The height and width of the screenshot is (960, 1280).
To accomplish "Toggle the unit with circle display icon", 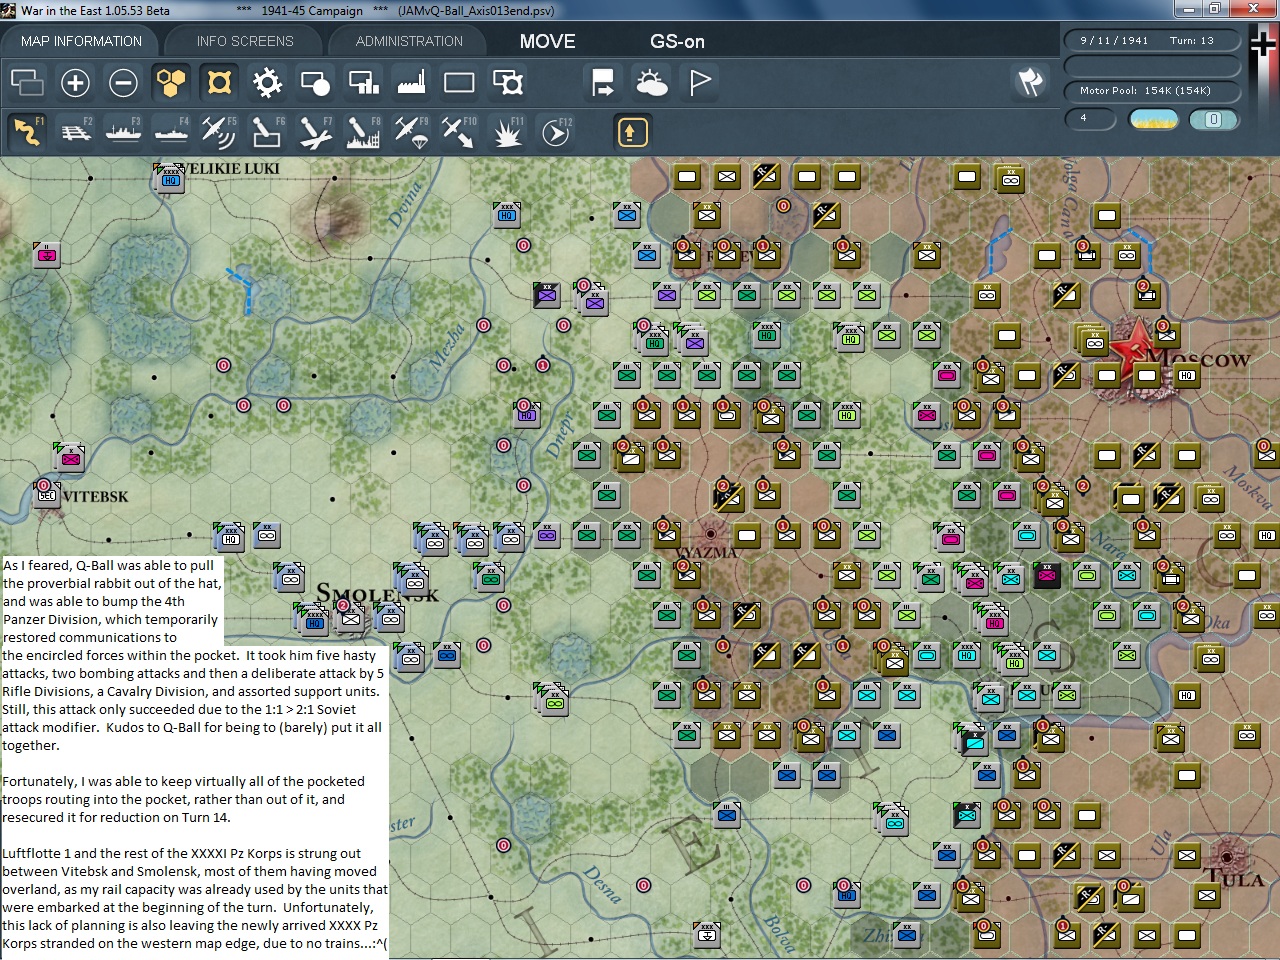I will point(315,82).
